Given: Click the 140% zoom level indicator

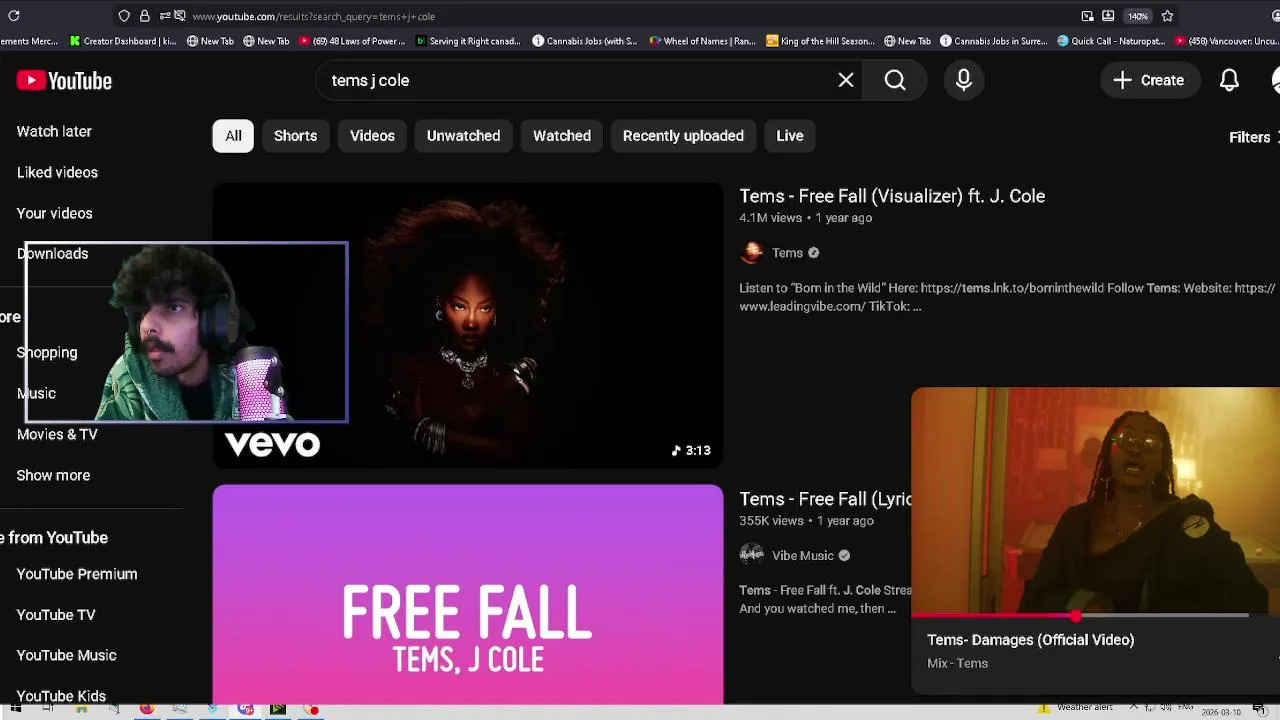Looking at the screenshot, I should pos(1138,16).
